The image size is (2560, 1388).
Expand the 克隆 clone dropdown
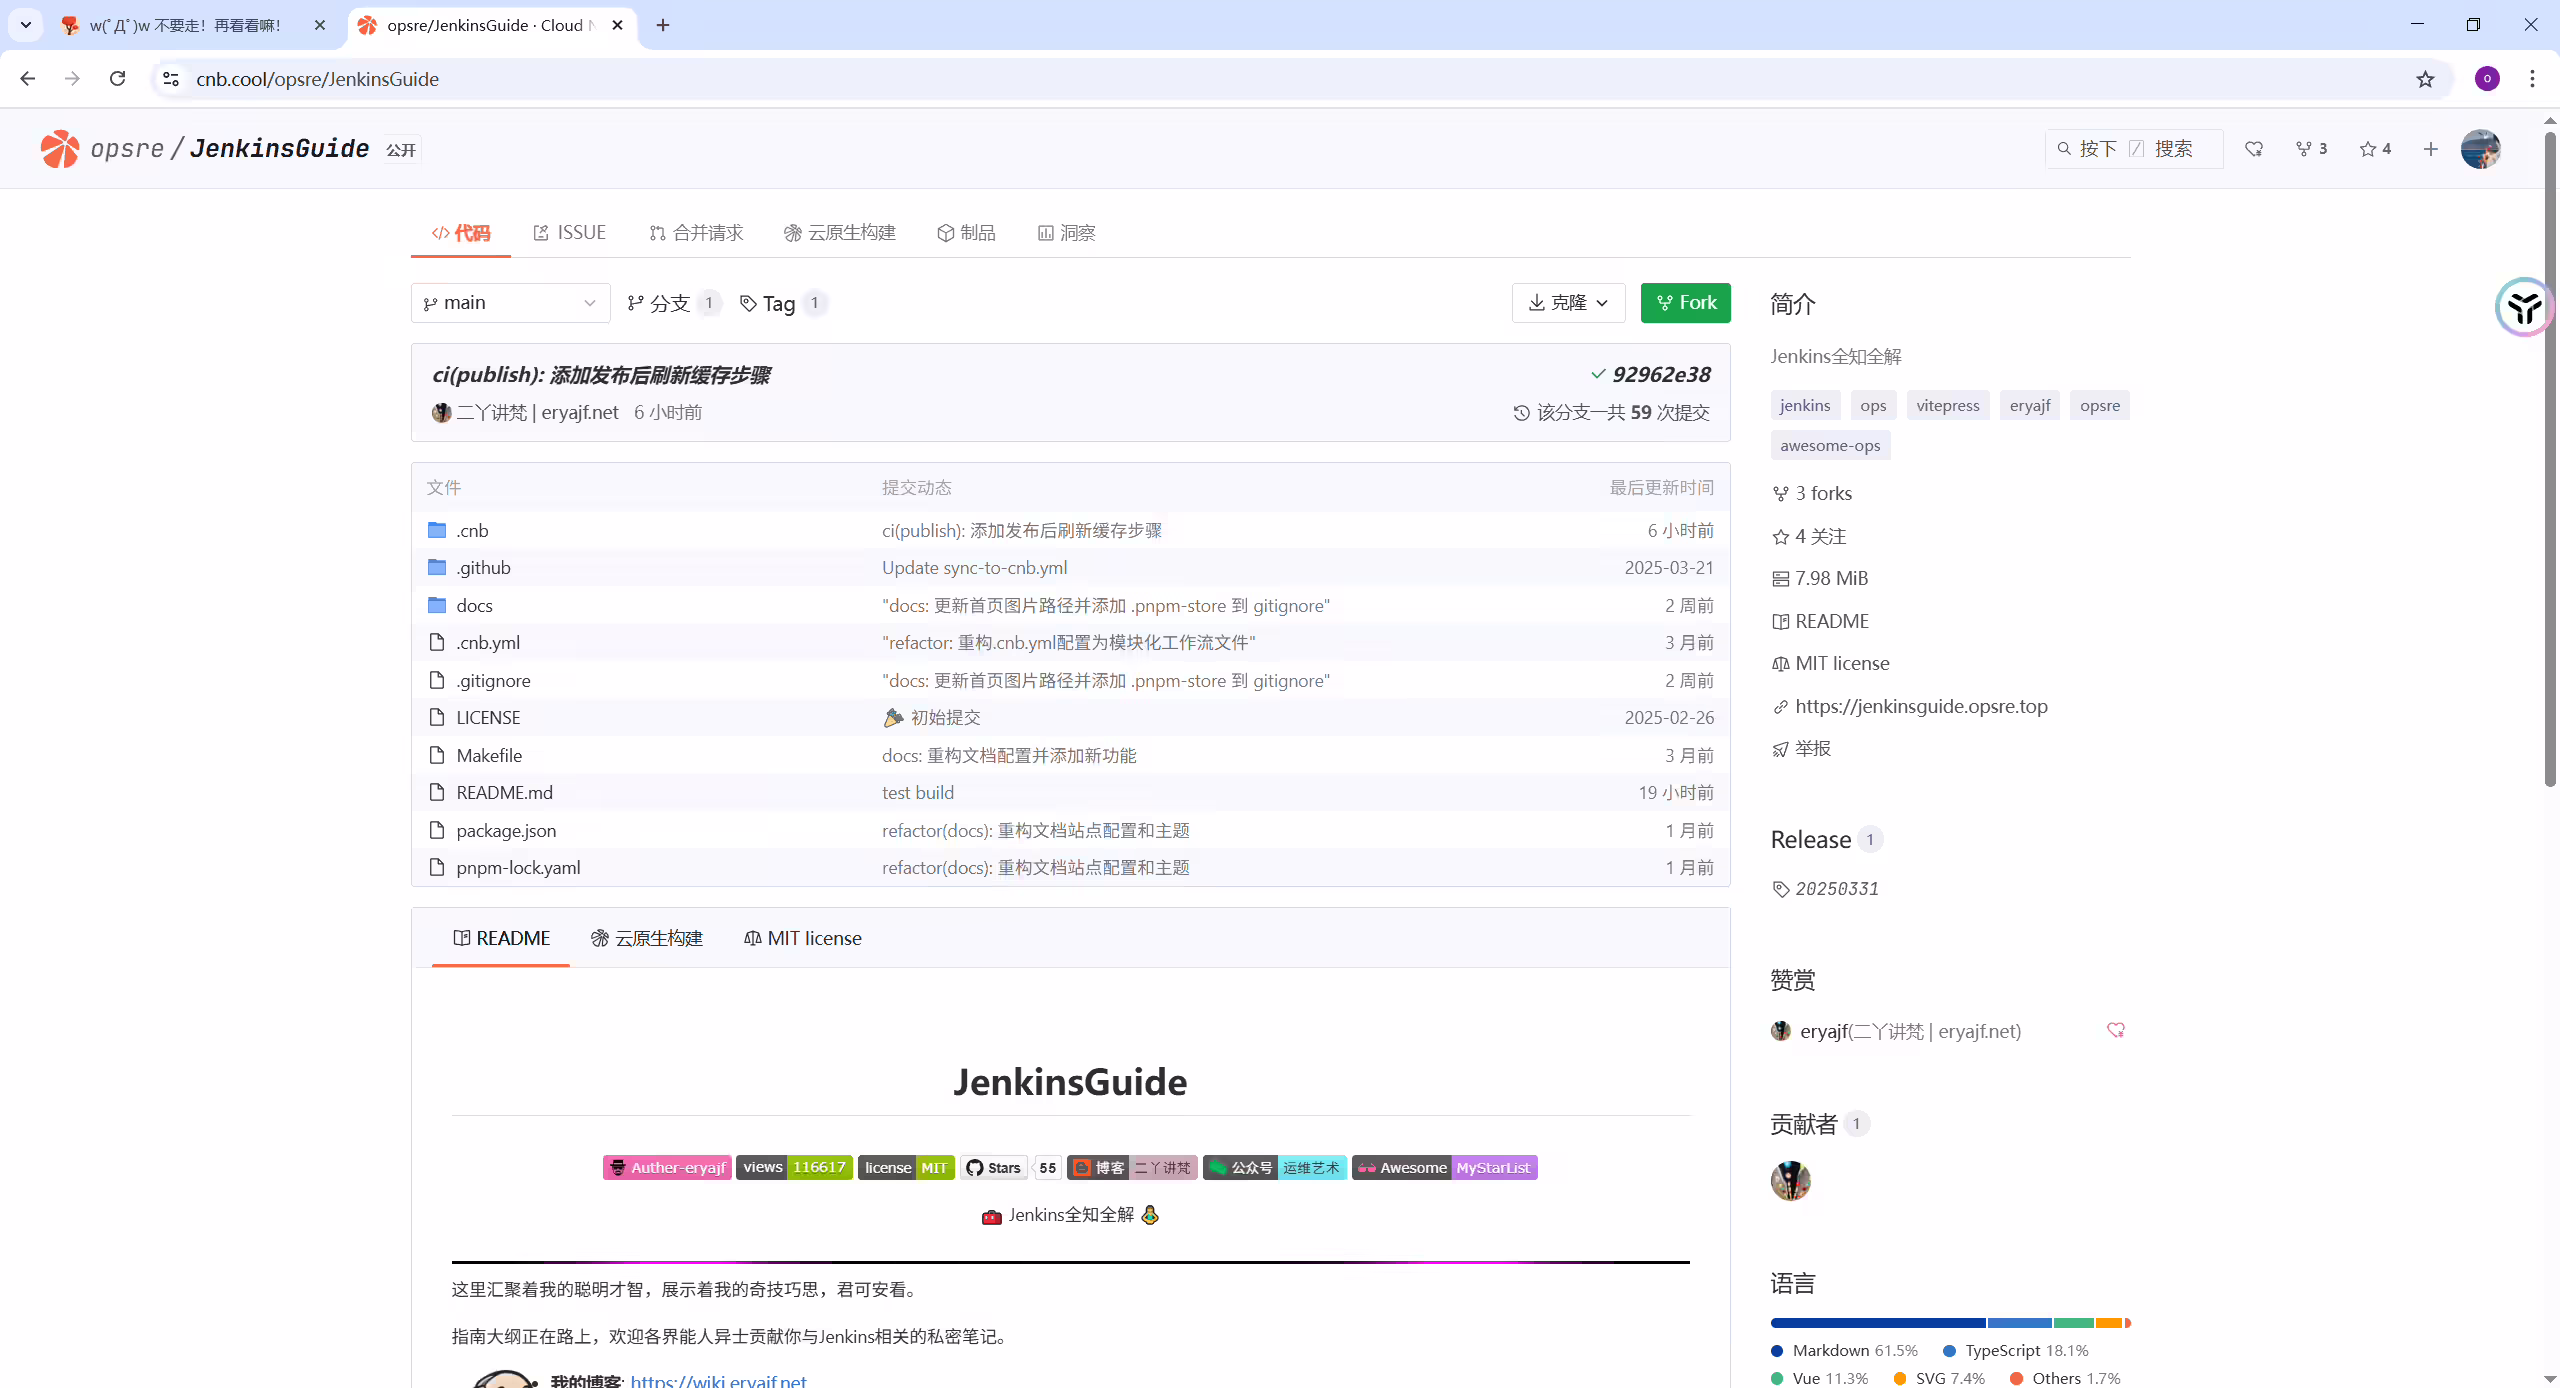click(x=1568, y=303)
